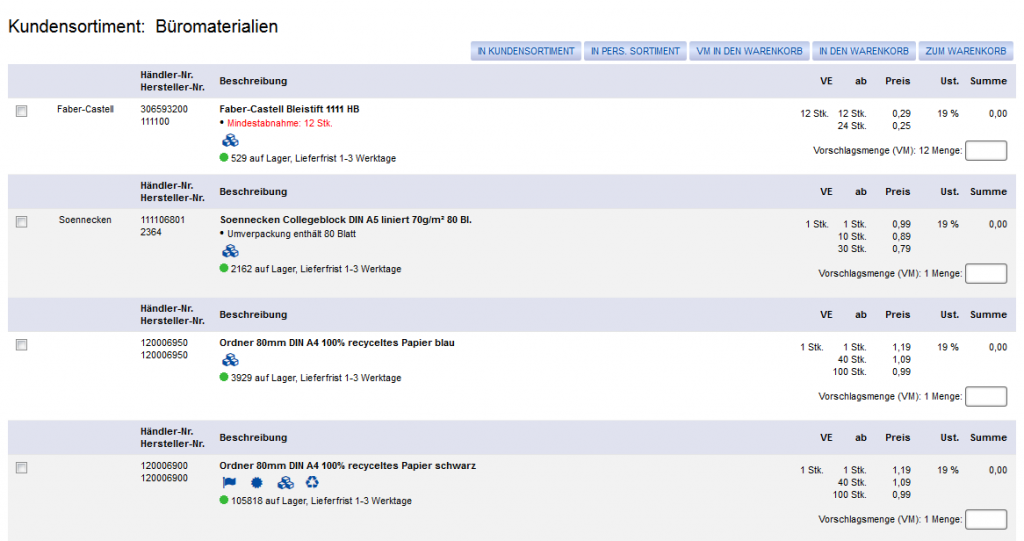Click the blue flag icon under Ordner schwarz

229,483
